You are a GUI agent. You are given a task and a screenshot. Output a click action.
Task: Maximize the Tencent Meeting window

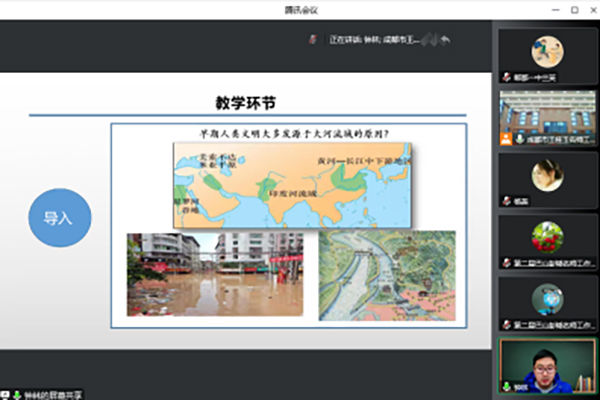pyautogui.click(x=575, y=10)
